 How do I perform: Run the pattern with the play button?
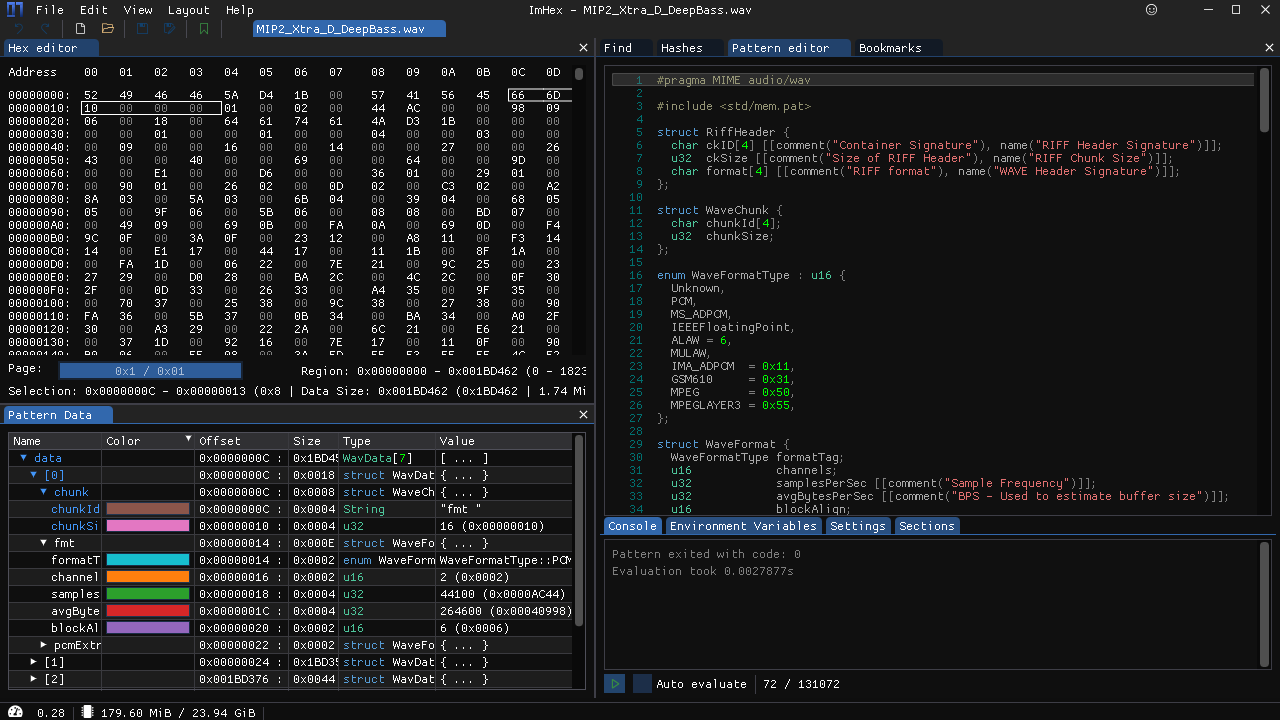615,684
